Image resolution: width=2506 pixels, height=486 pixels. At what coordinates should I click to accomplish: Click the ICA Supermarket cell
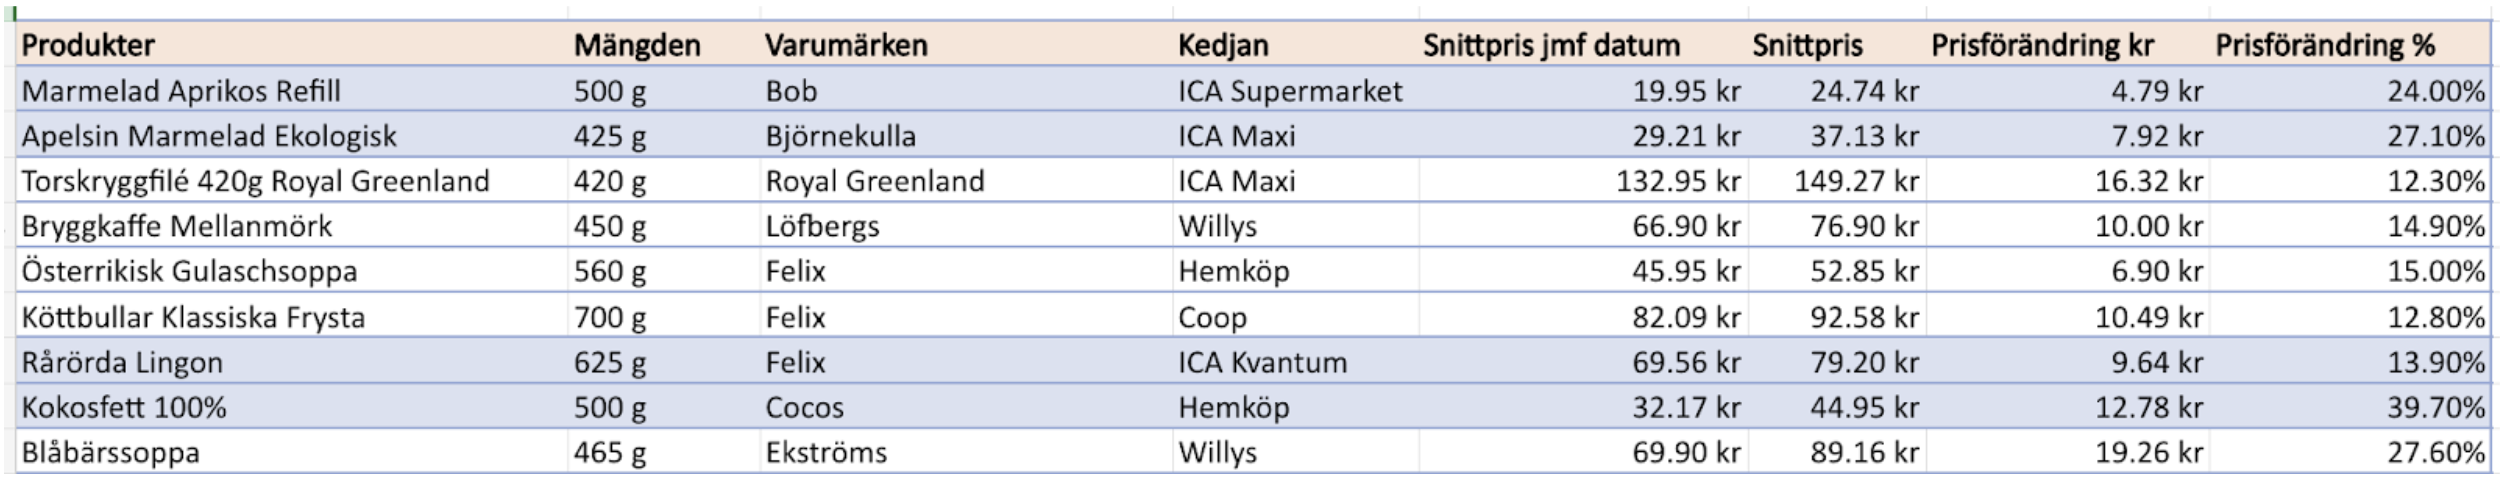pyautogui.click(x=1290, y=91)
